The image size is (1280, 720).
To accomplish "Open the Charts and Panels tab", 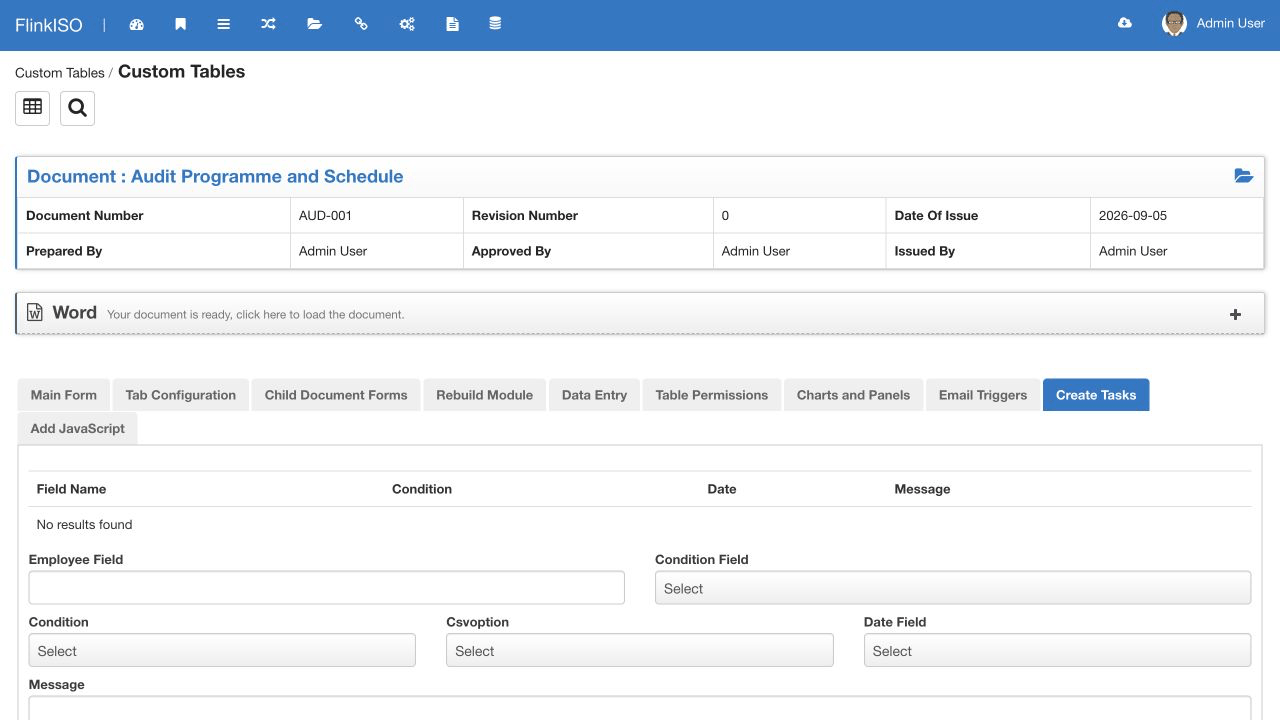I will 853,395.
